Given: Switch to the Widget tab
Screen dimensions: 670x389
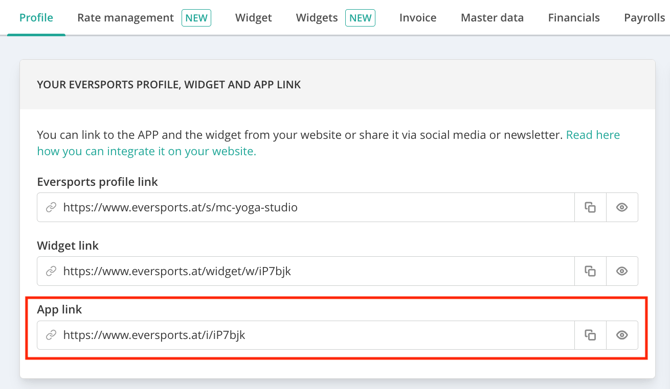Looking at the screenshot, I should 253,18.
